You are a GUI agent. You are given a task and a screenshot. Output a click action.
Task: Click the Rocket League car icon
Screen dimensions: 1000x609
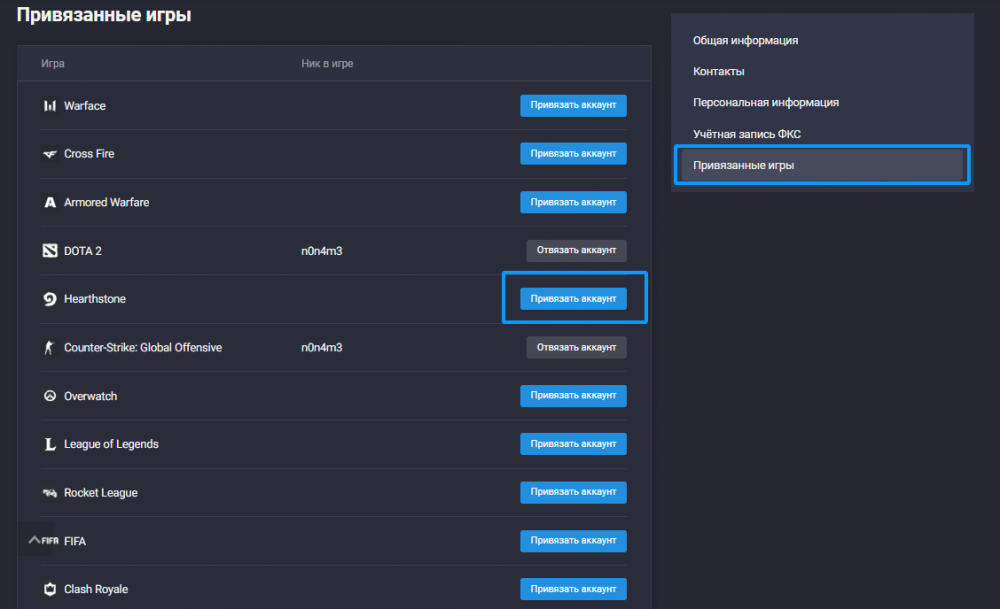50,492
